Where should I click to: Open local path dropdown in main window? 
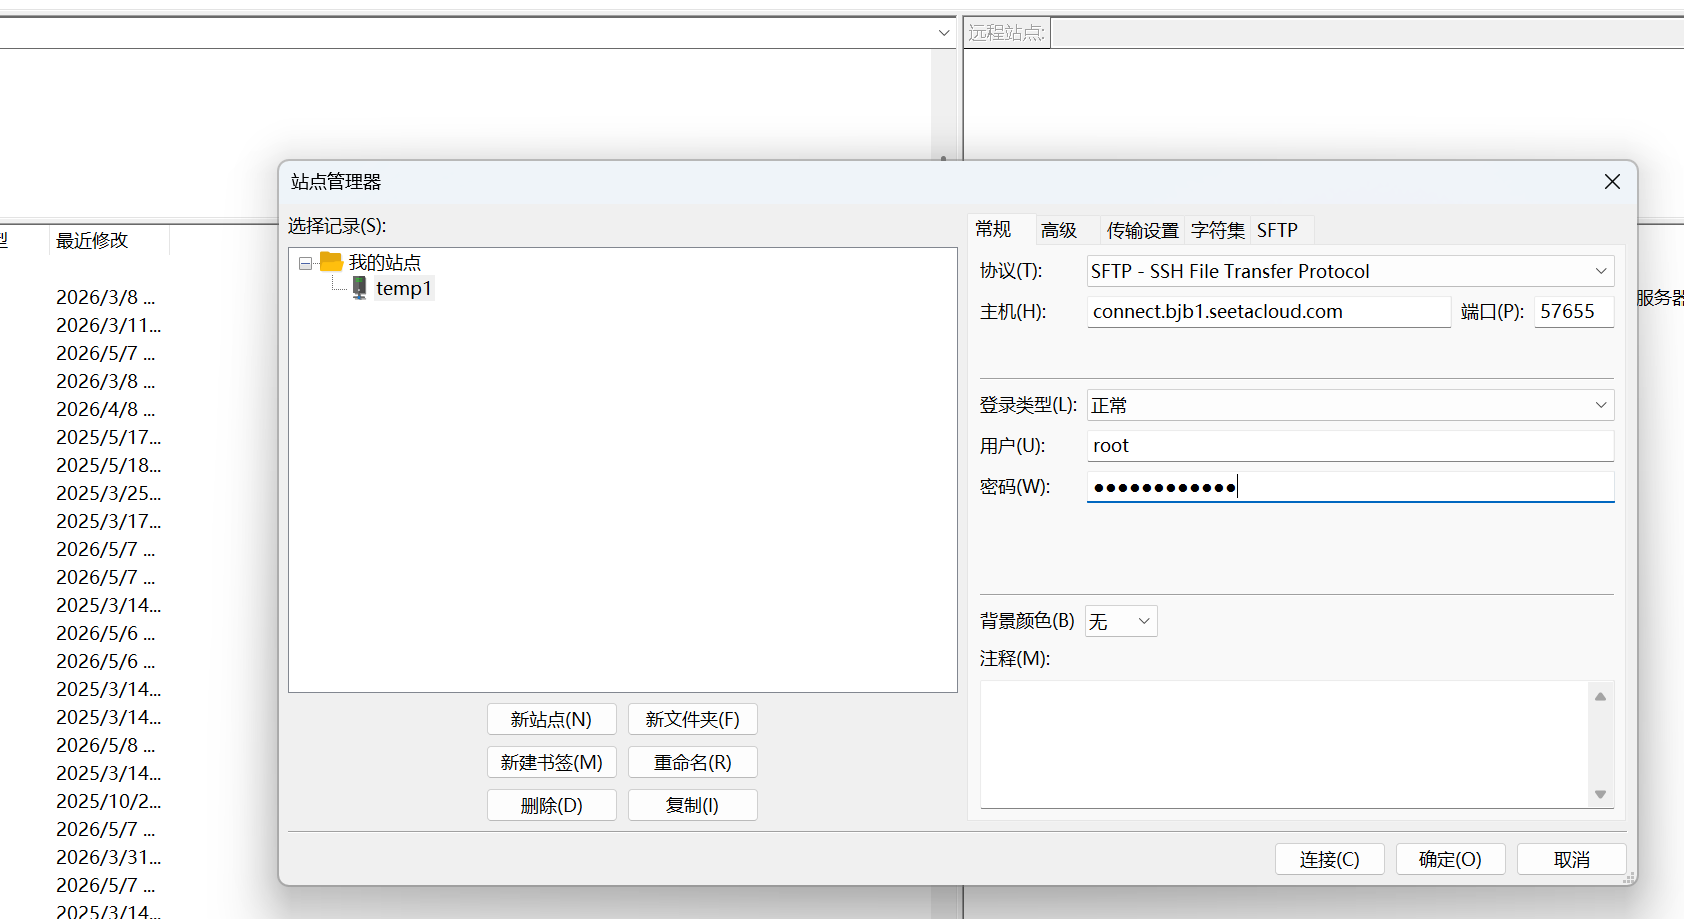pyautogui.click(x=943, y=33)
